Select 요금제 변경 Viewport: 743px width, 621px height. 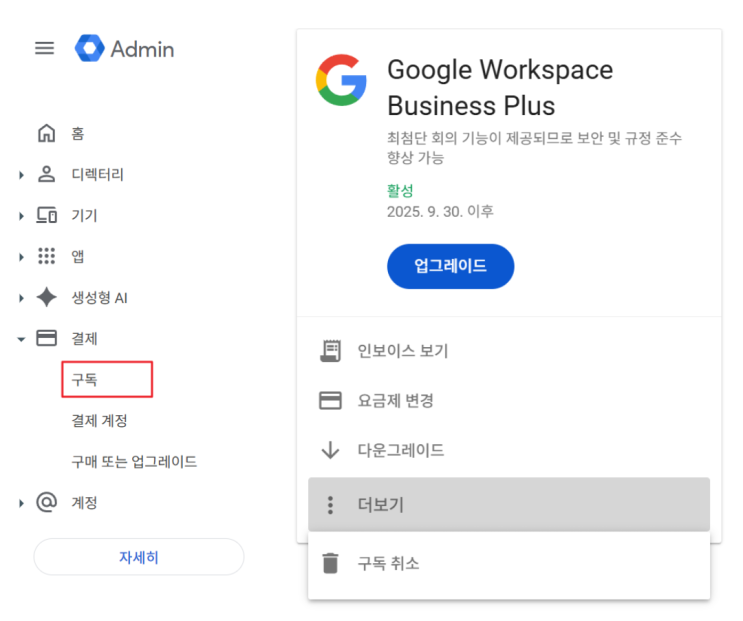[396, 400]
